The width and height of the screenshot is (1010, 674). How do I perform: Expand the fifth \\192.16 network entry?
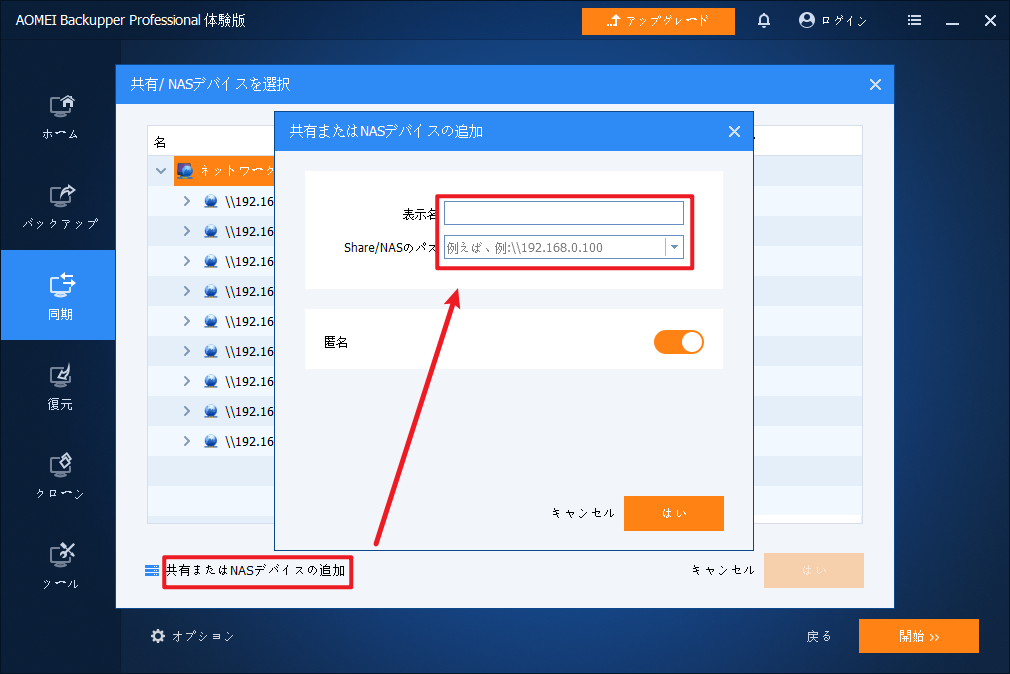187,321
